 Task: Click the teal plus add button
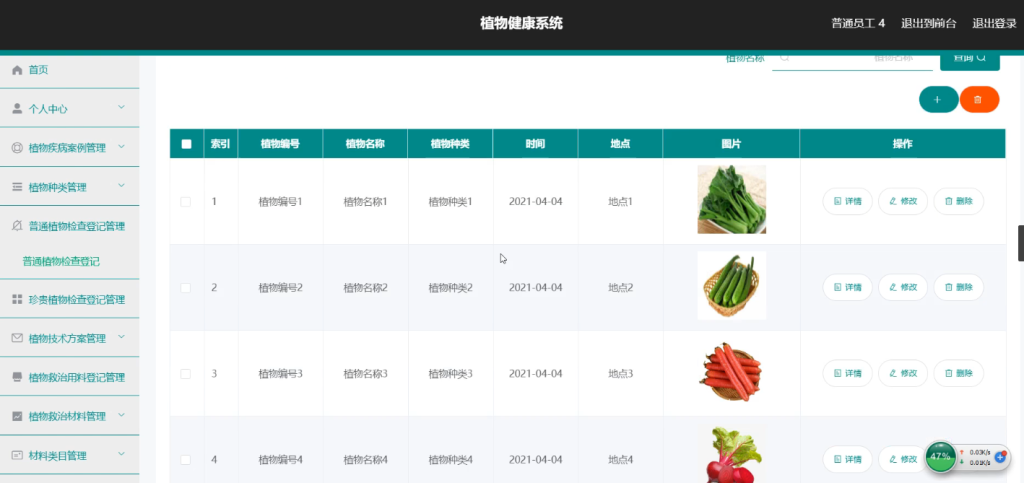938,99
